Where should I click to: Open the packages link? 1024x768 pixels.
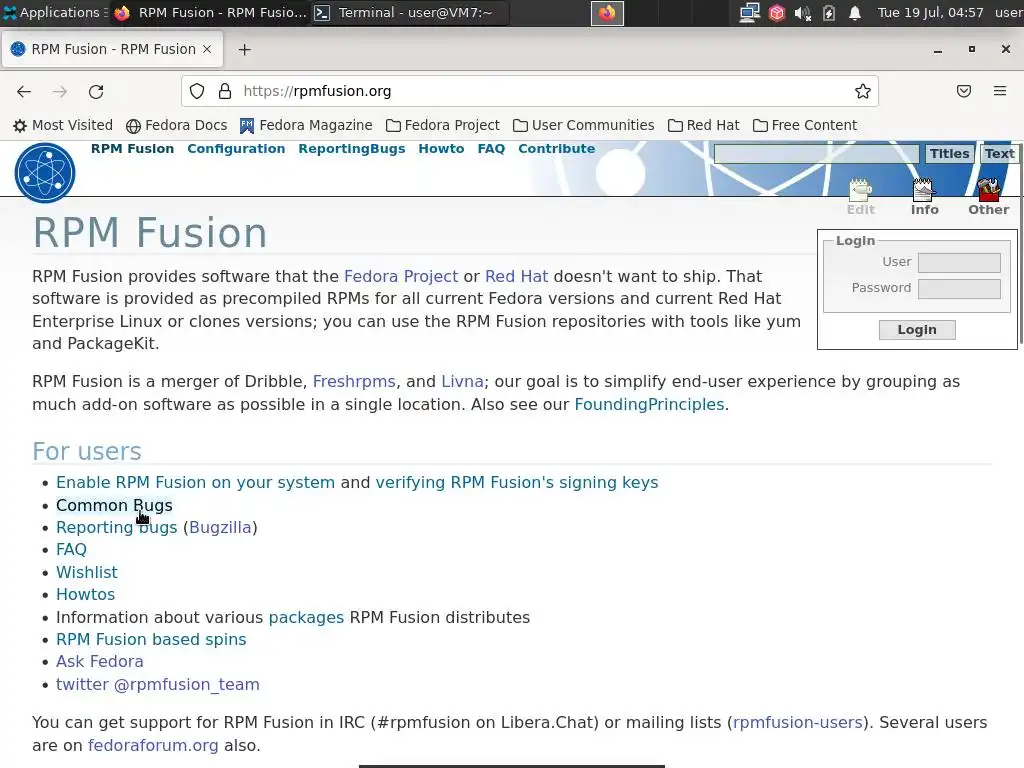(x=306, y=618)
